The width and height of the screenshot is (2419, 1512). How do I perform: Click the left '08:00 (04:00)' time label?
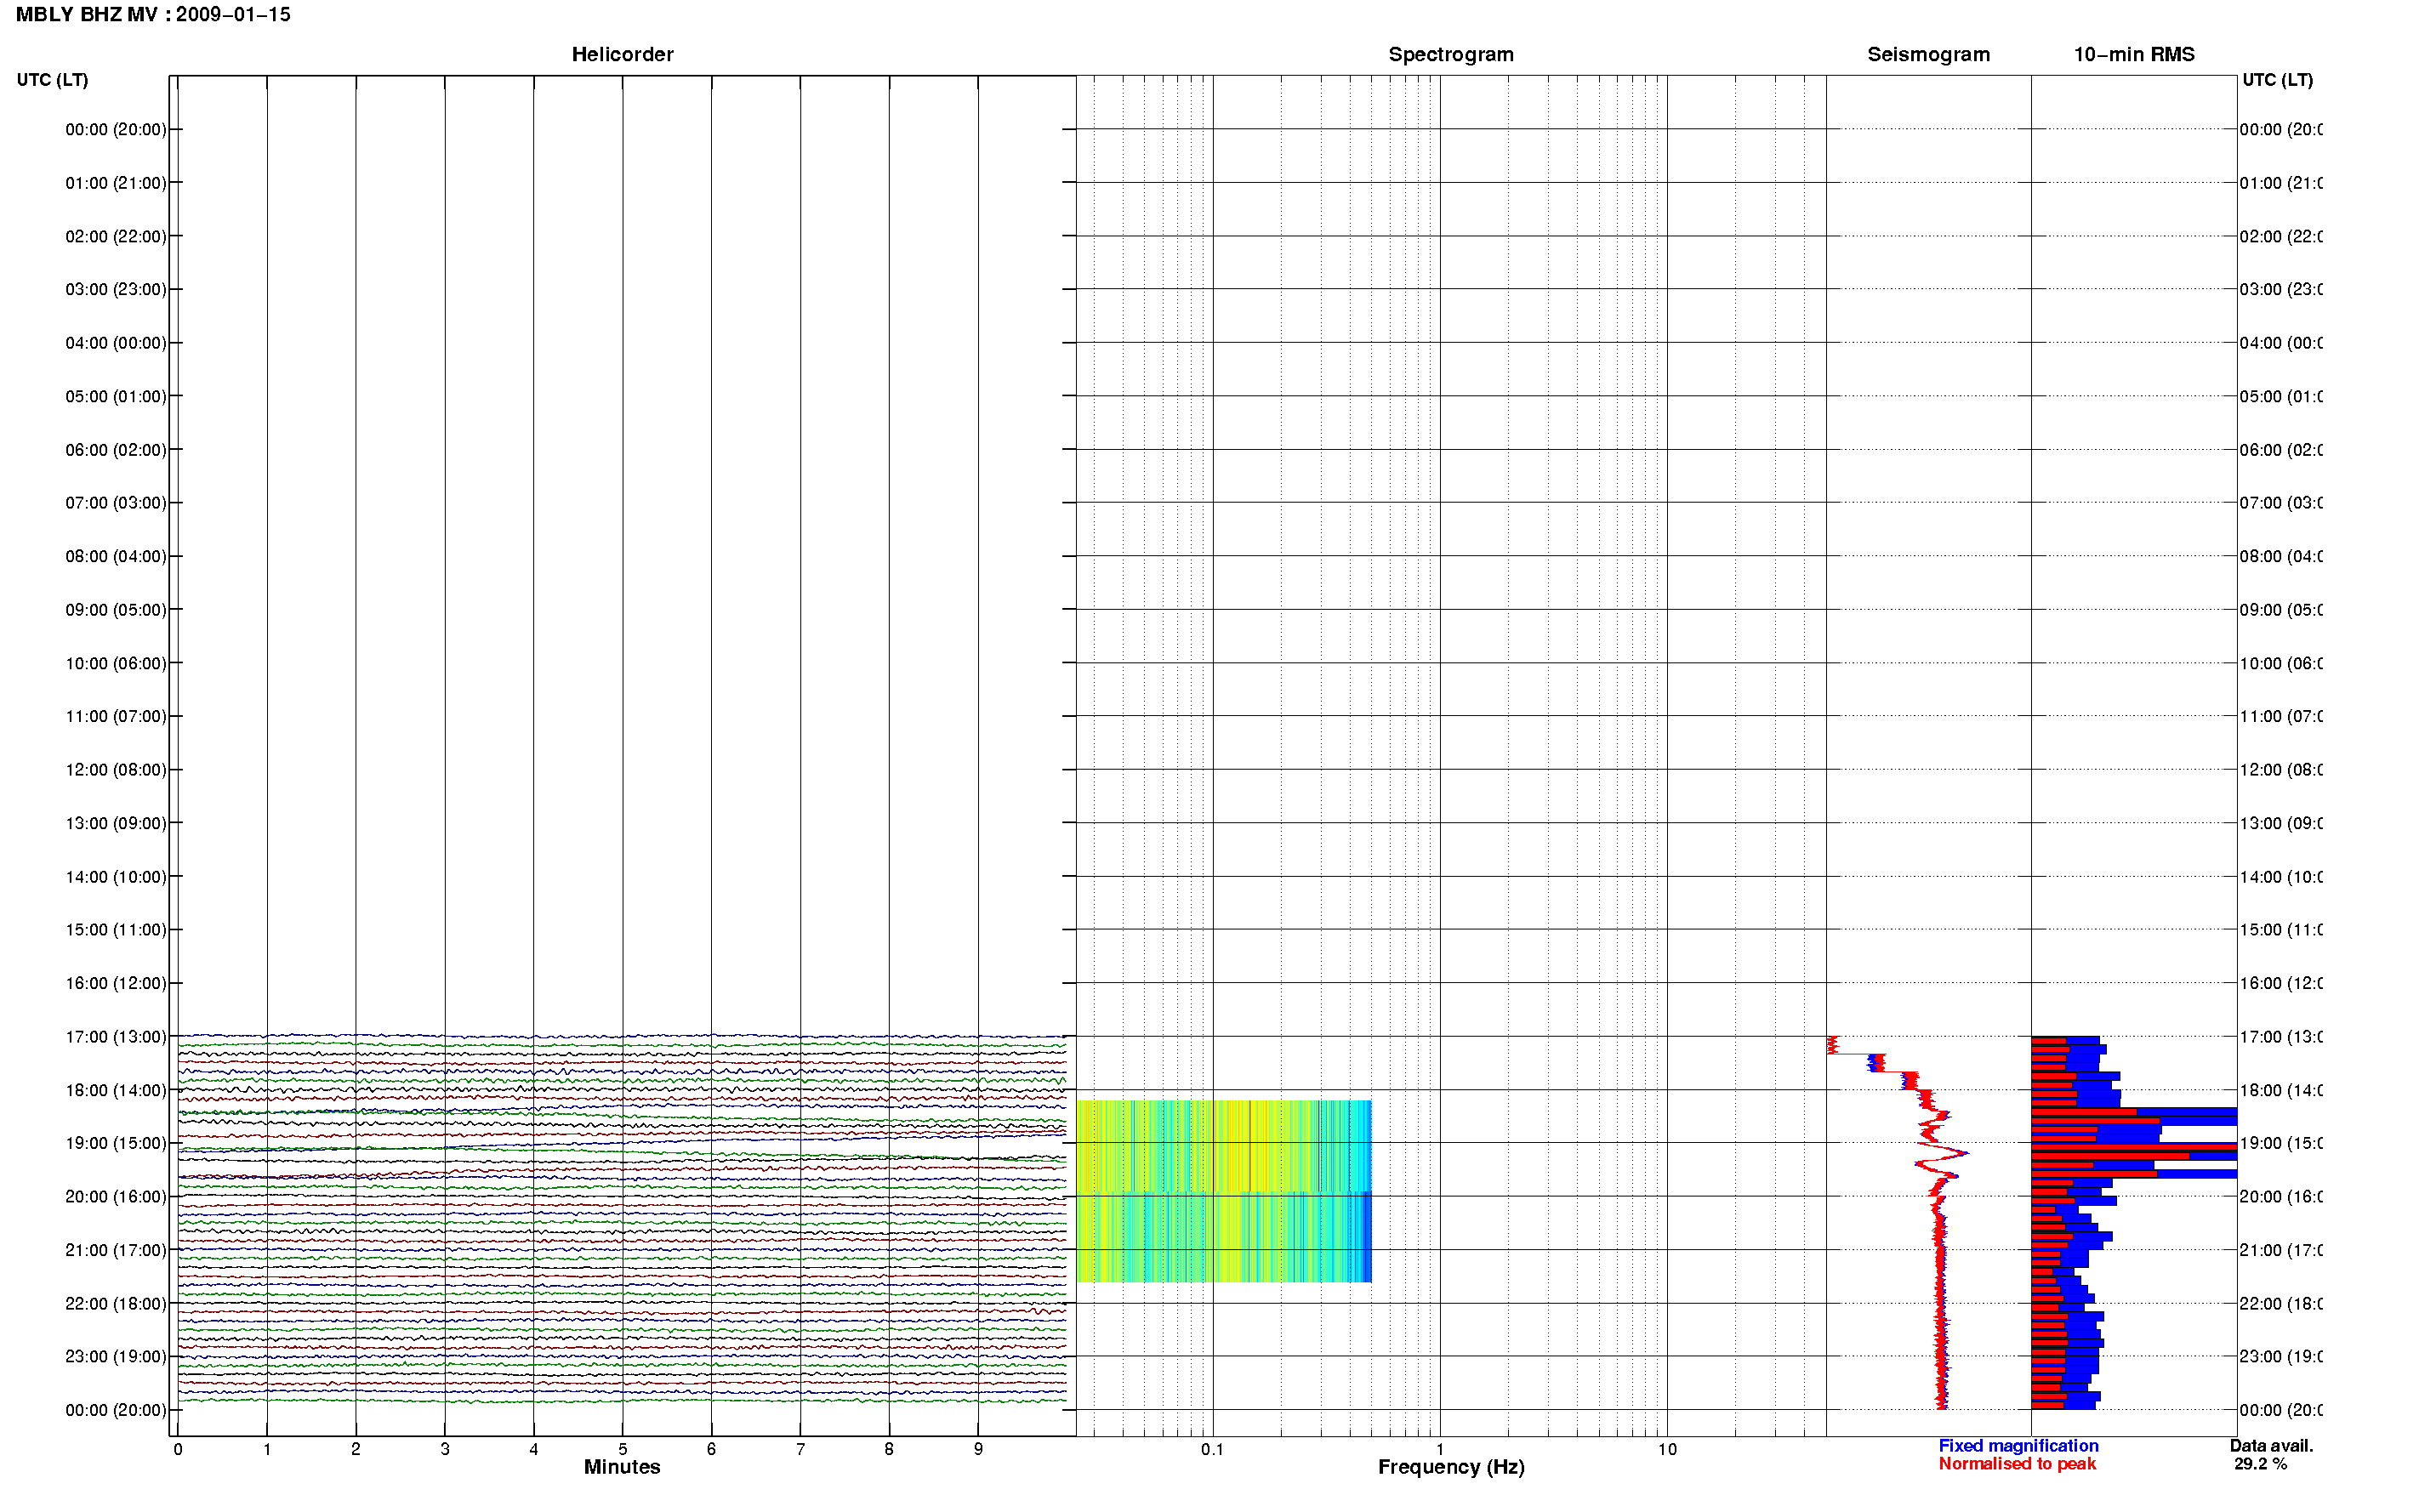(x=116, y=557)
